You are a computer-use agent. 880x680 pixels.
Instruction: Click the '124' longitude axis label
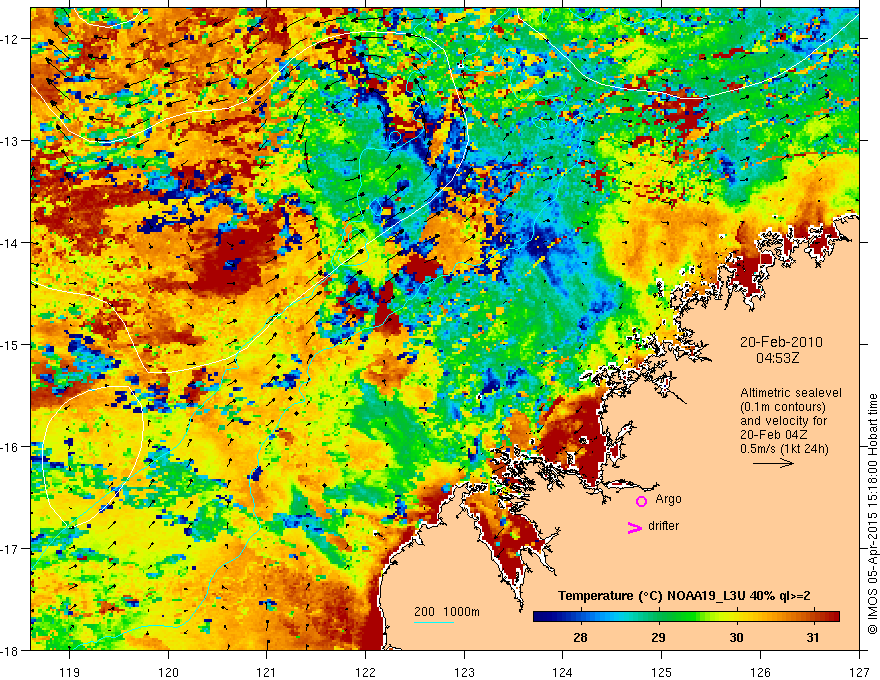point(563,672)
